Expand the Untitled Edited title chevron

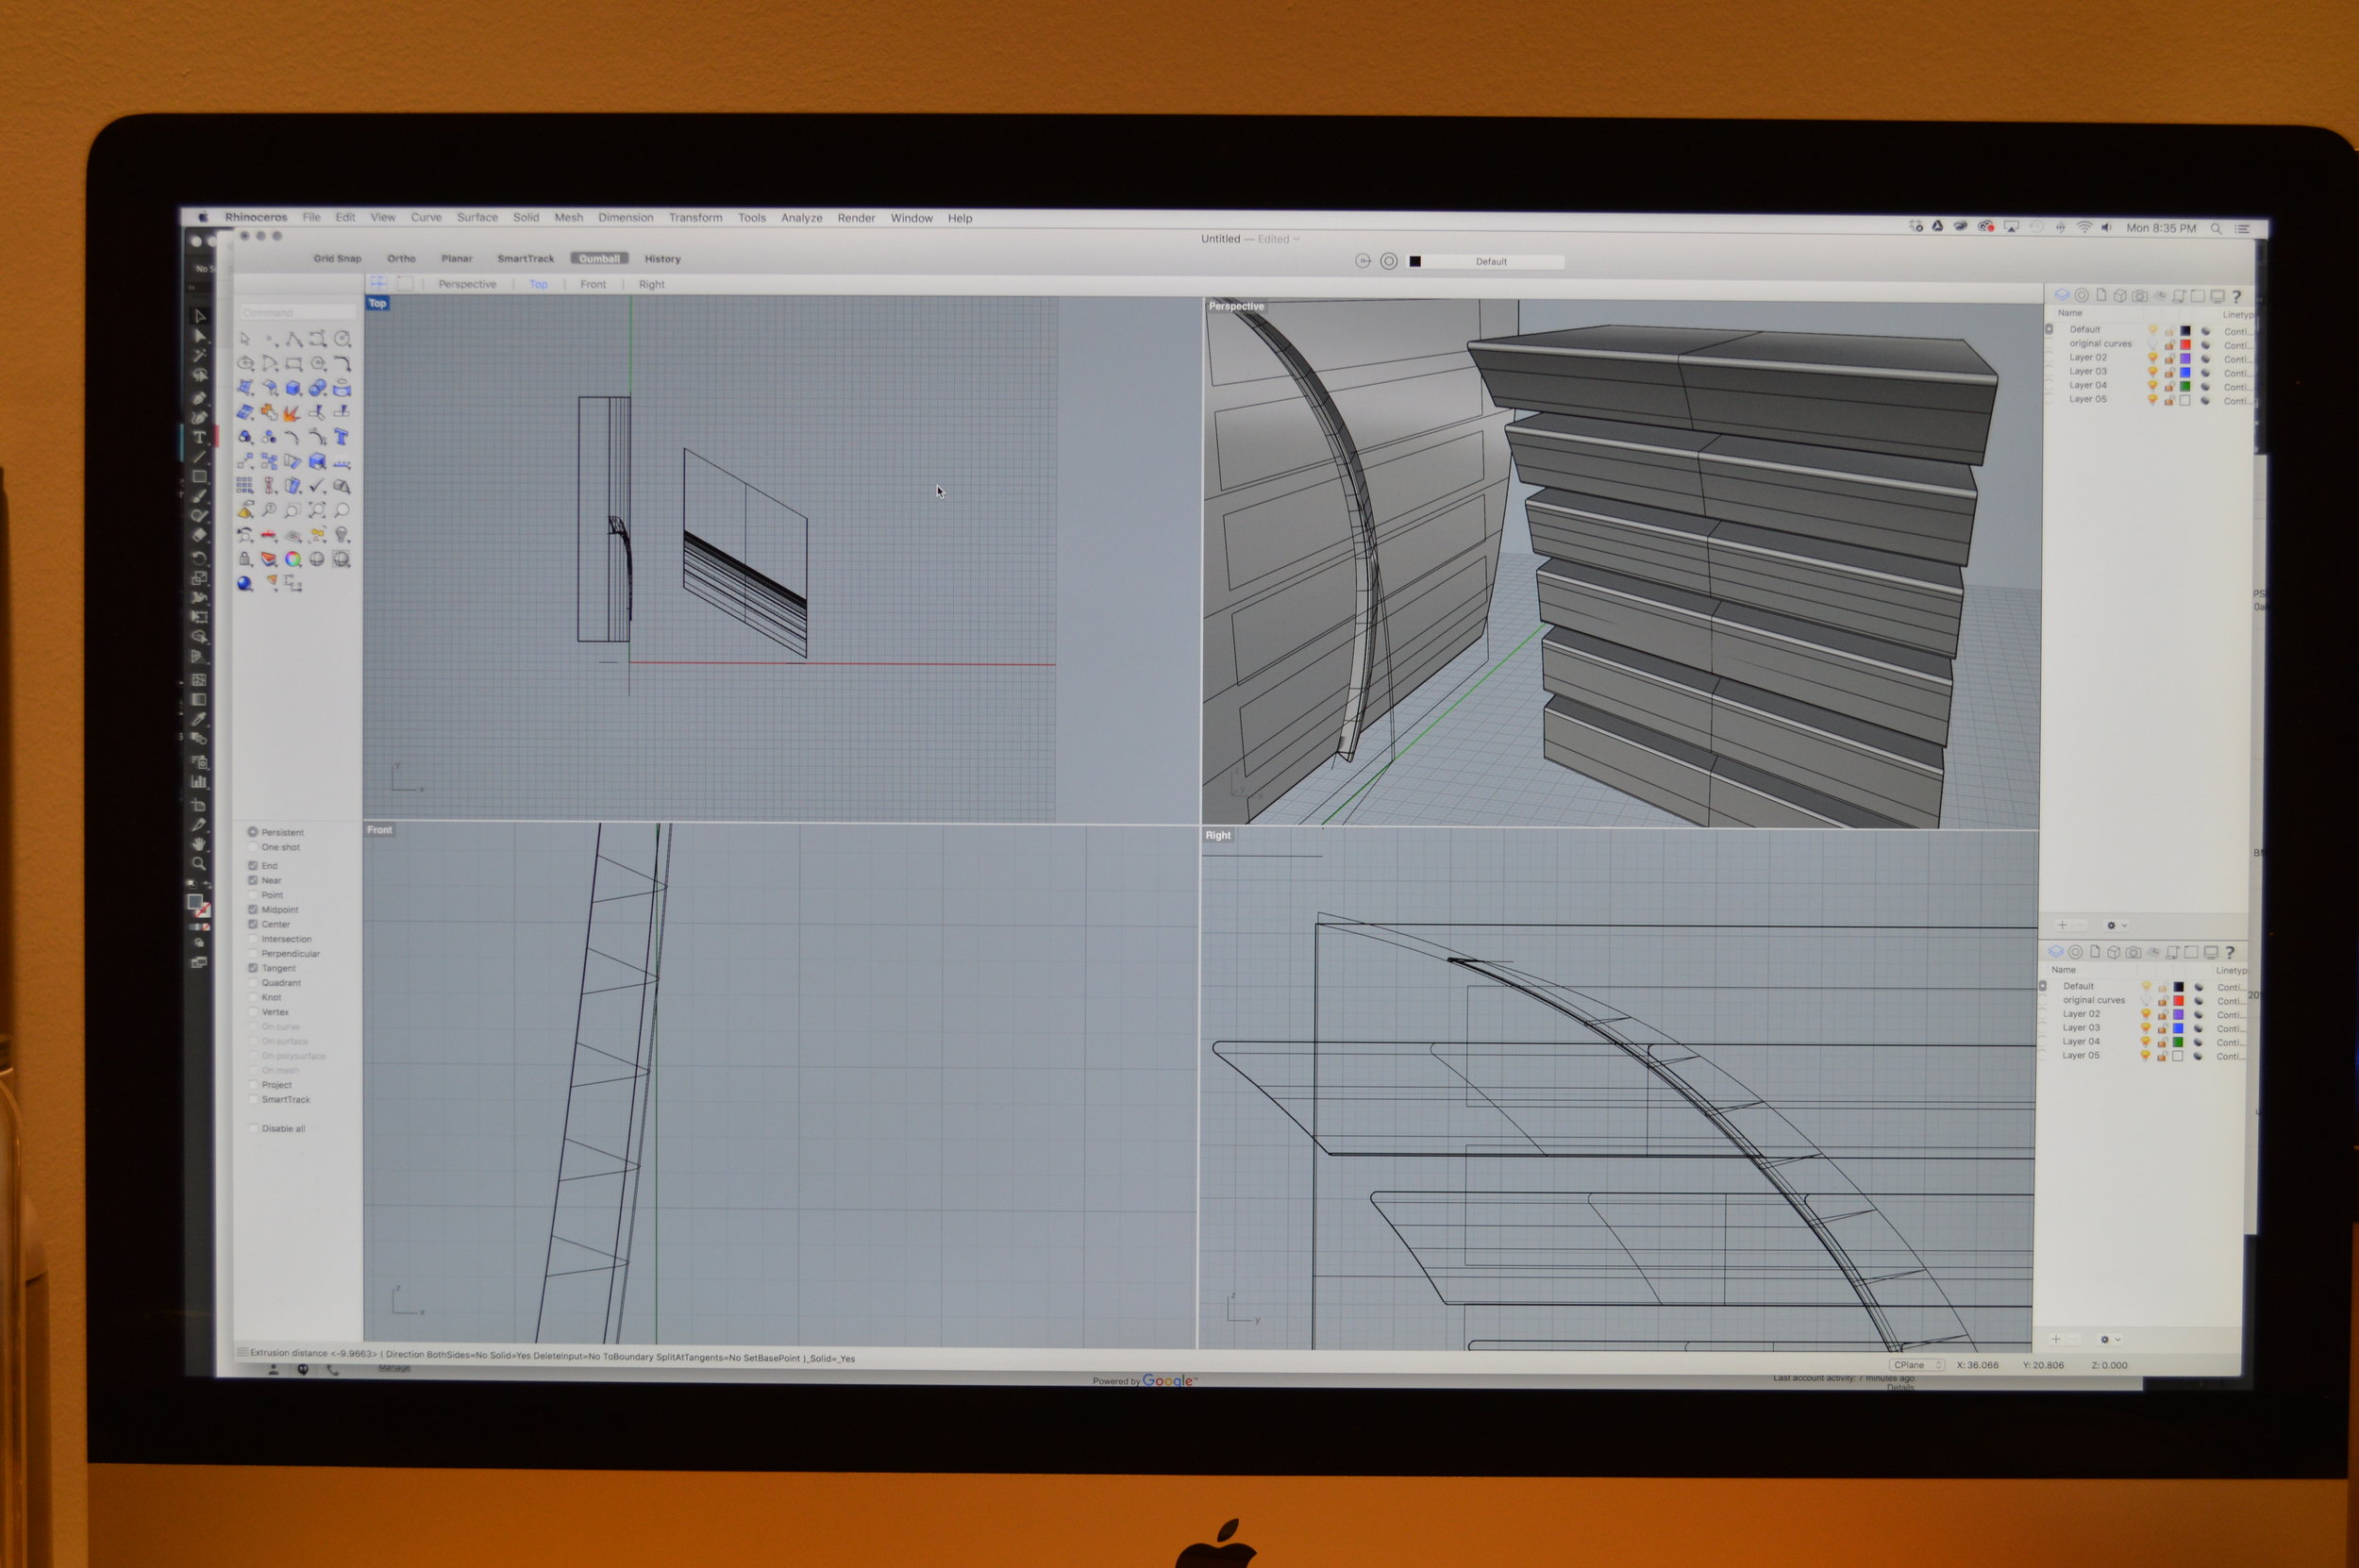(1297, 239)
